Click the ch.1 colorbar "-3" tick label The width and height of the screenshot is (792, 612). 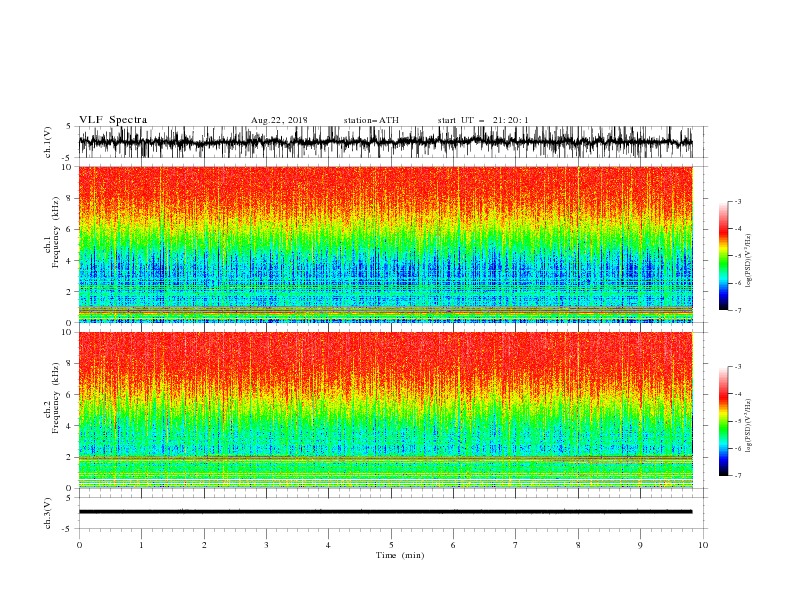pyautogui.click(x=737, y=201)
